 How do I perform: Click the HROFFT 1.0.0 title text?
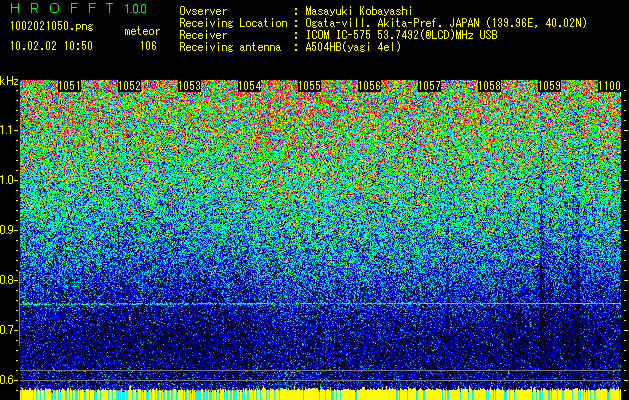click(79, 8)
